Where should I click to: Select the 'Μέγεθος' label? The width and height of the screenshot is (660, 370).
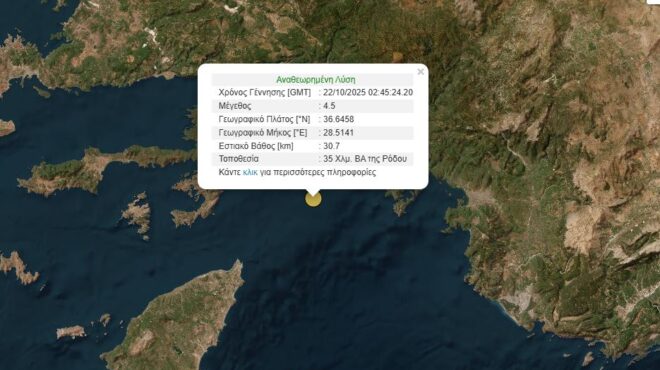pyautogui.click(x=235, y=106)
